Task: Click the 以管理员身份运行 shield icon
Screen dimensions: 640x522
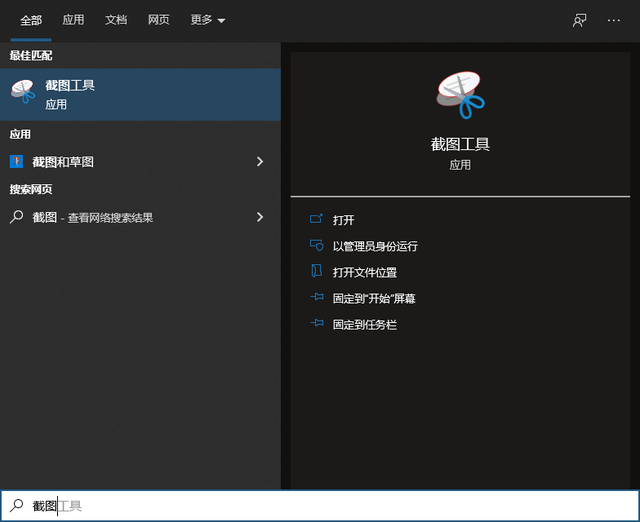Action: tap(316, 245)
